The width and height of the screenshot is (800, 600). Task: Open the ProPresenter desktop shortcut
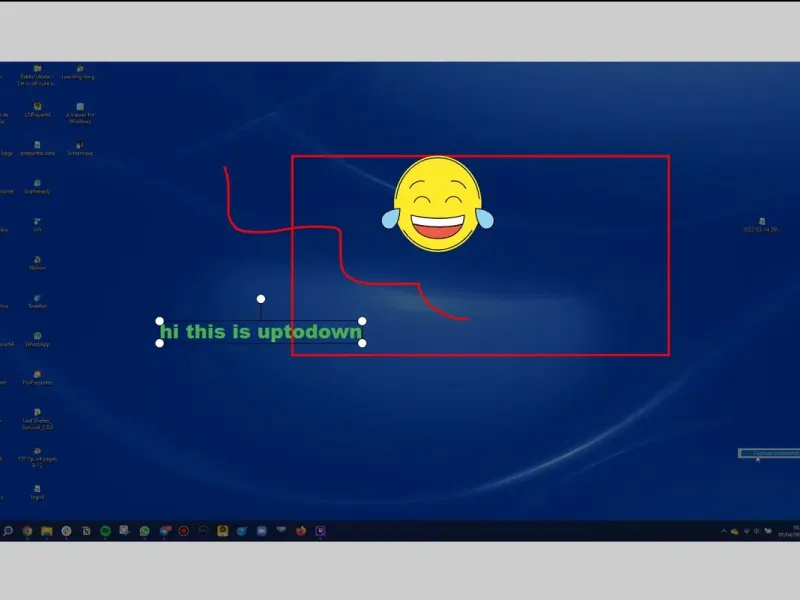tap(37, 378)
